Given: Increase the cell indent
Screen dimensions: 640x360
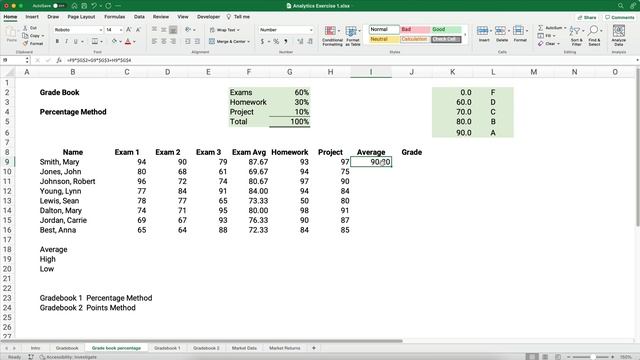Looking at the screenshot, I should tap(197, 41).
